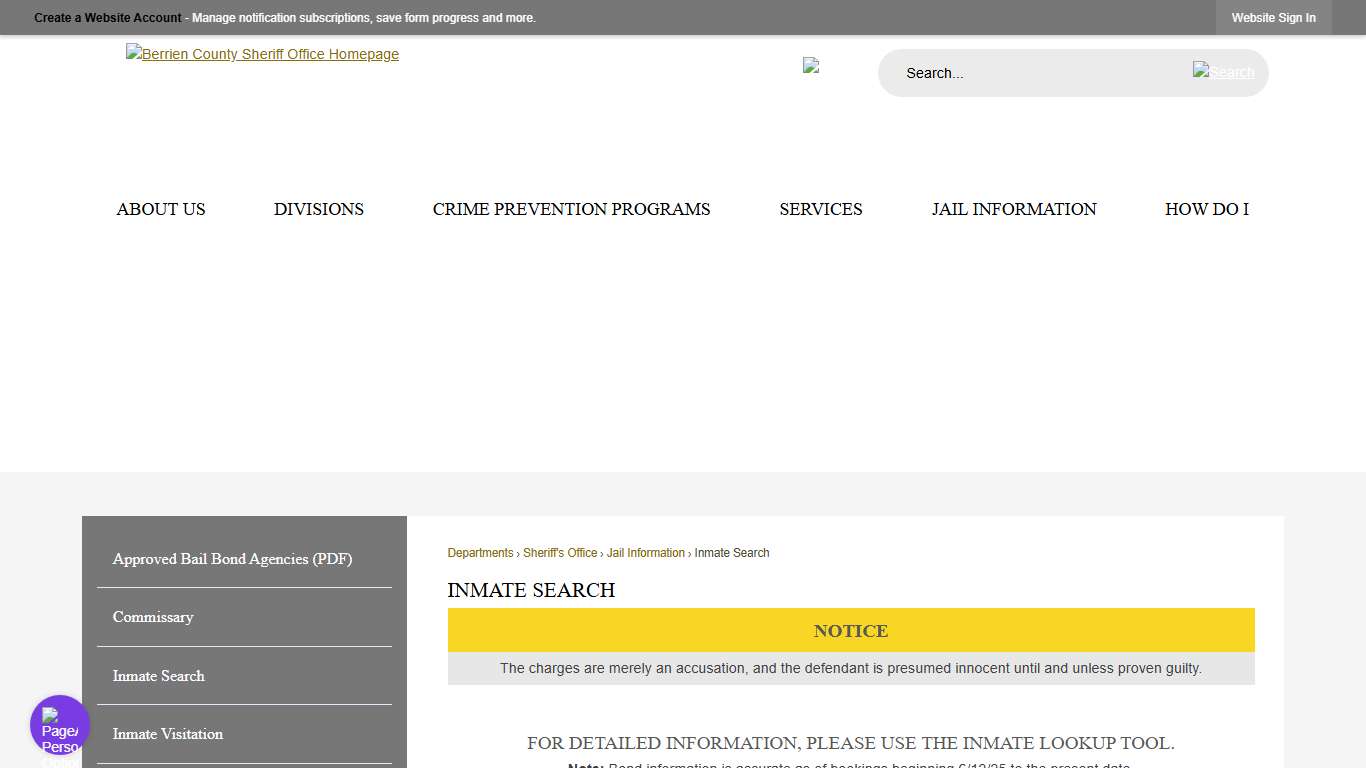Select Inmate Search in the sidebar
The image size is (1366, 768).
[x=158, y=676]
